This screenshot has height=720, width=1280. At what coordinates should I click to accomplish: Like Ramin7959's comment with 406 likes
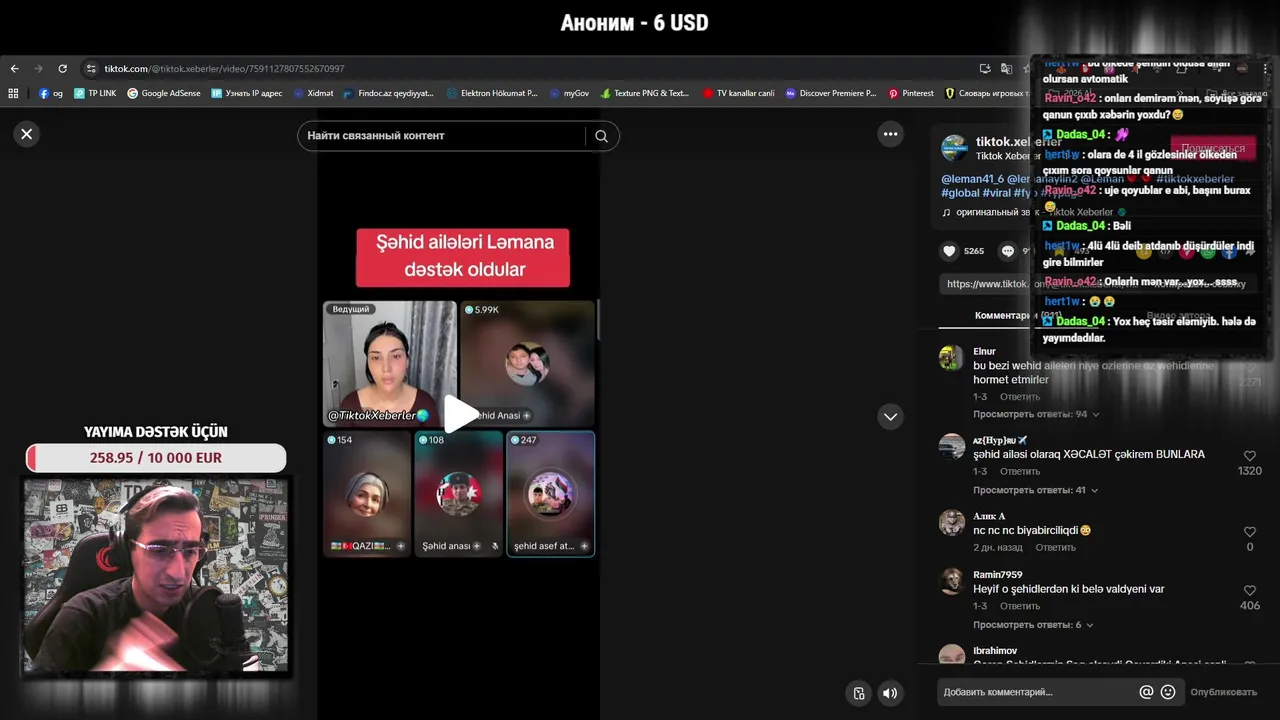point(1249,591)
